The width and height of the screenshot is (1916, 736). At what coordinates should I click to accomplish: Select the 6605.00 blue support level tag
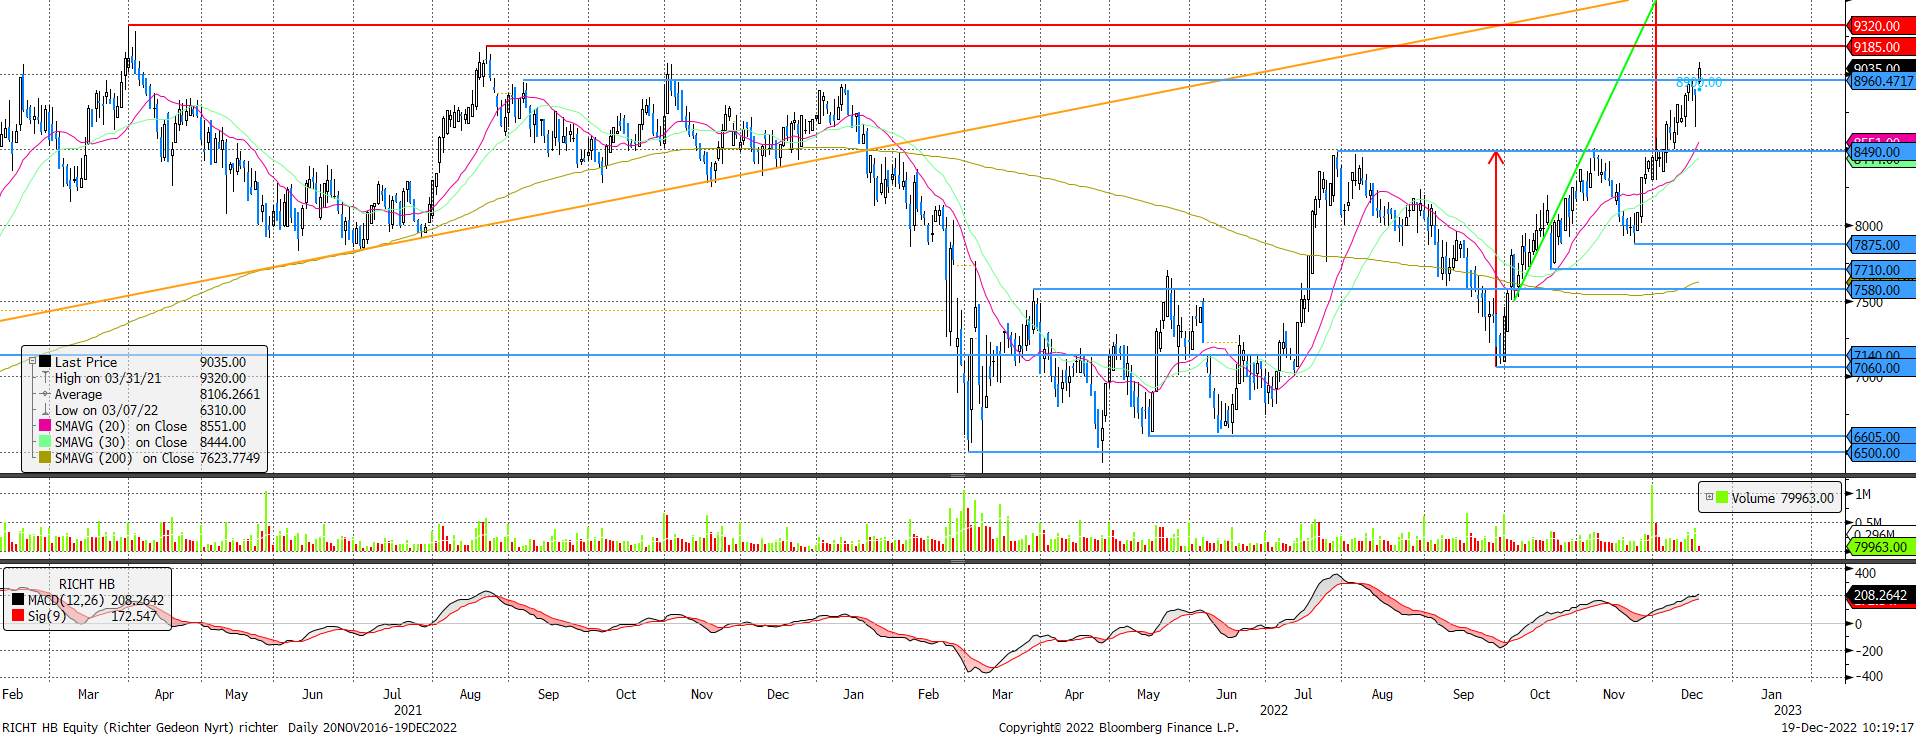[1877, 437]
